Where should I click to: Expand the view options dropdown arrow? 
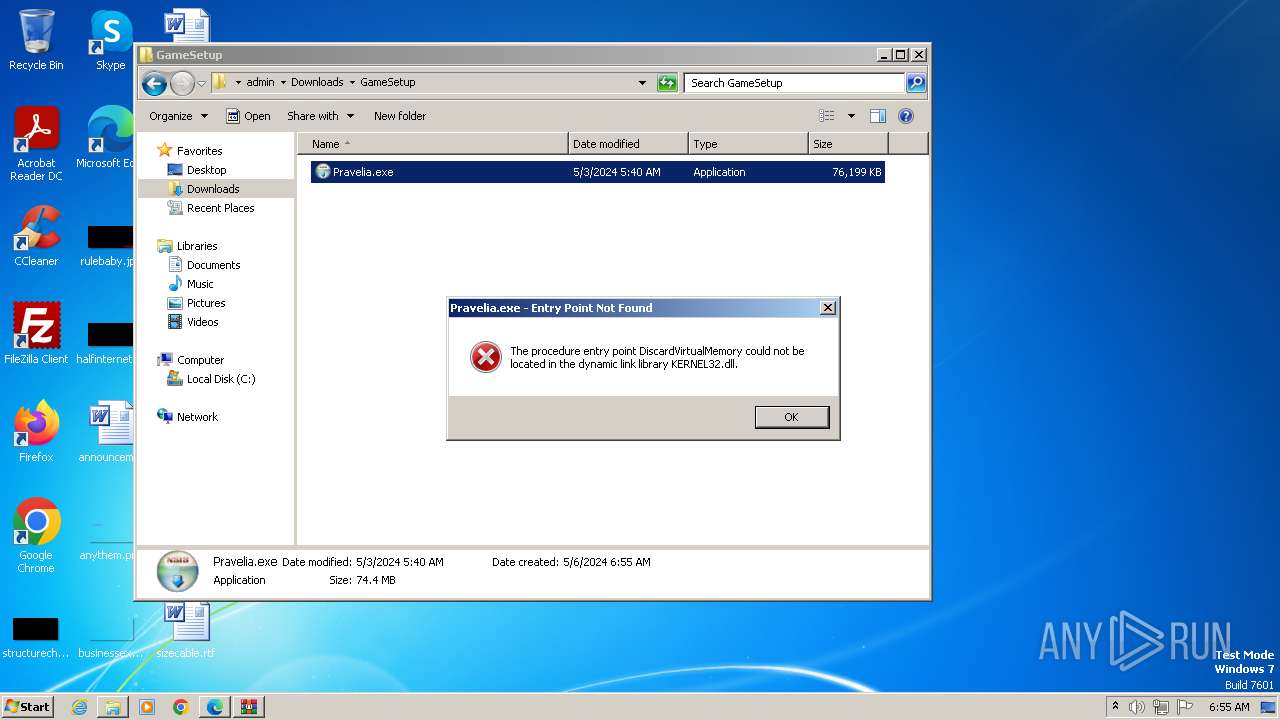851,116
